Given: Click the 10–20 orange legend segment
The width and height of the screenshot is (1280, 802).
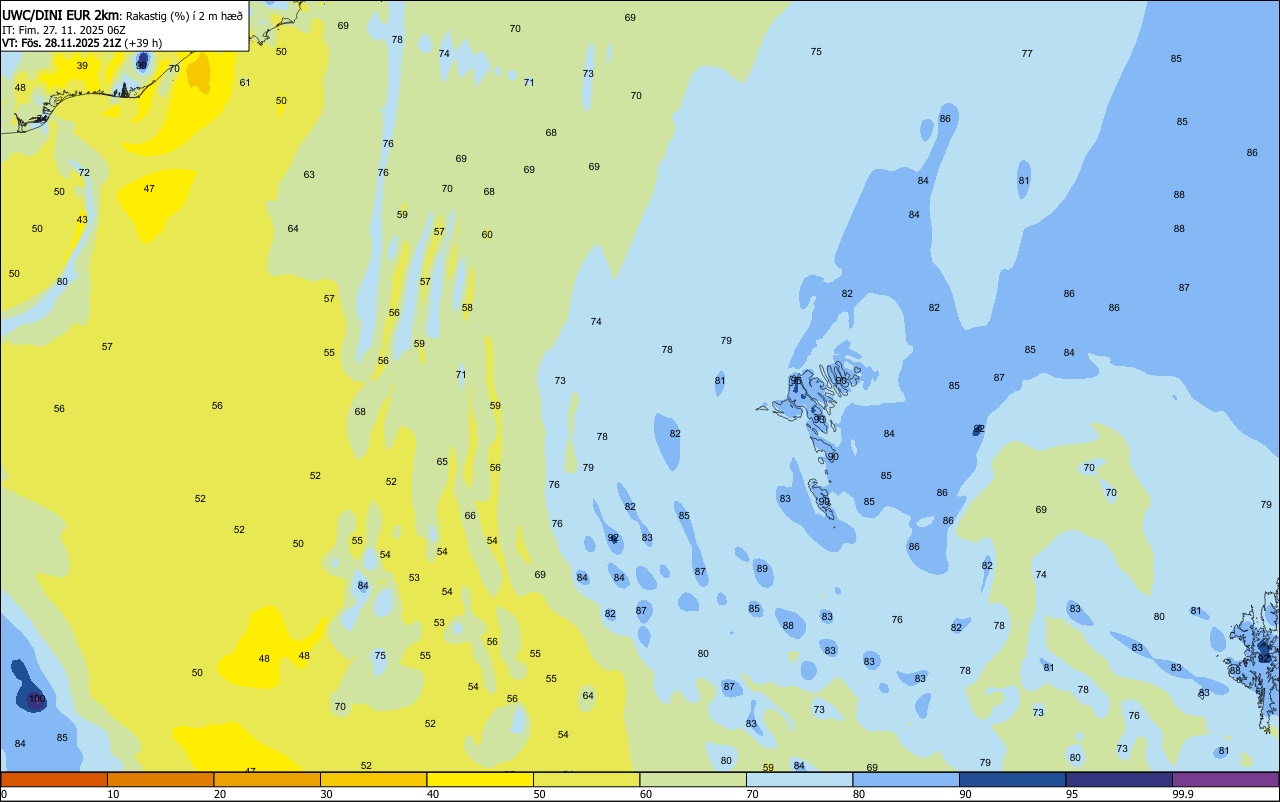Looking at the screenshot, I should click(x=160, y=779).
